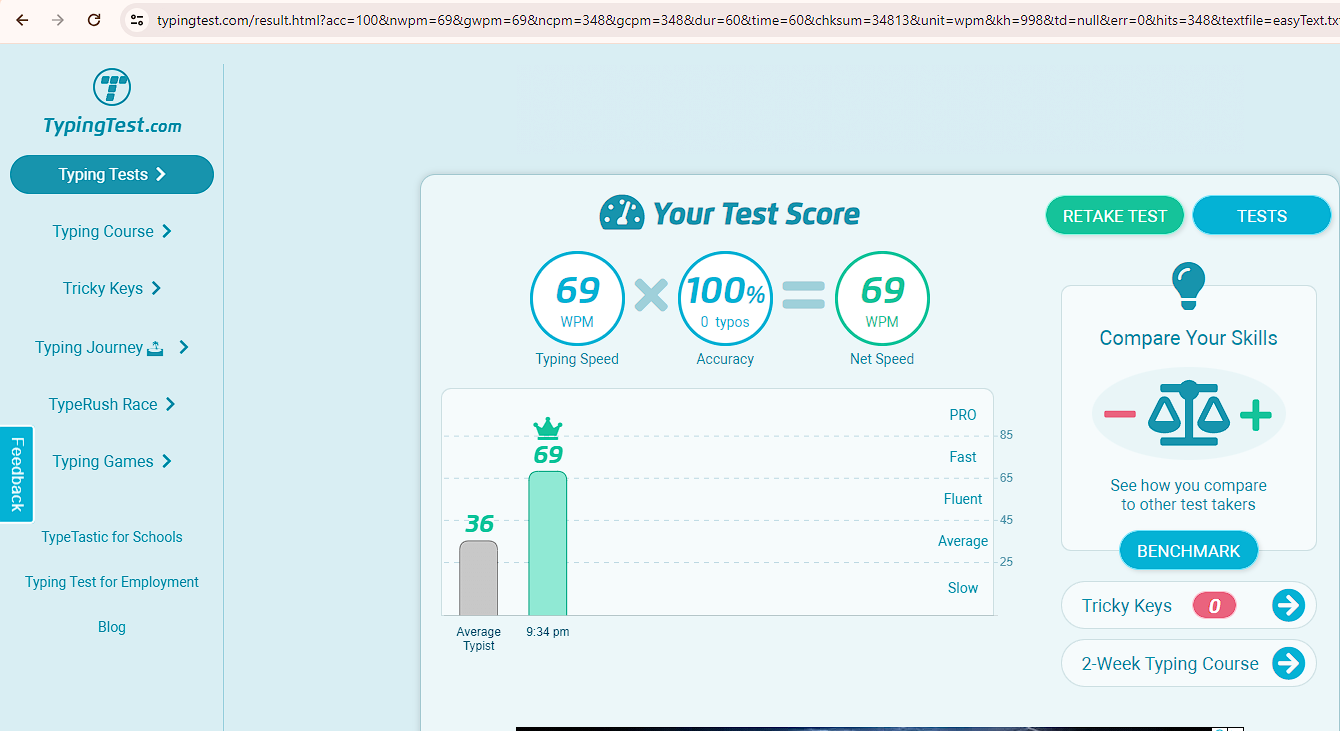This screenshot has height=731, width=1340.
Task: Open the Feedback side tab
Action: click(x=17, y=474)
